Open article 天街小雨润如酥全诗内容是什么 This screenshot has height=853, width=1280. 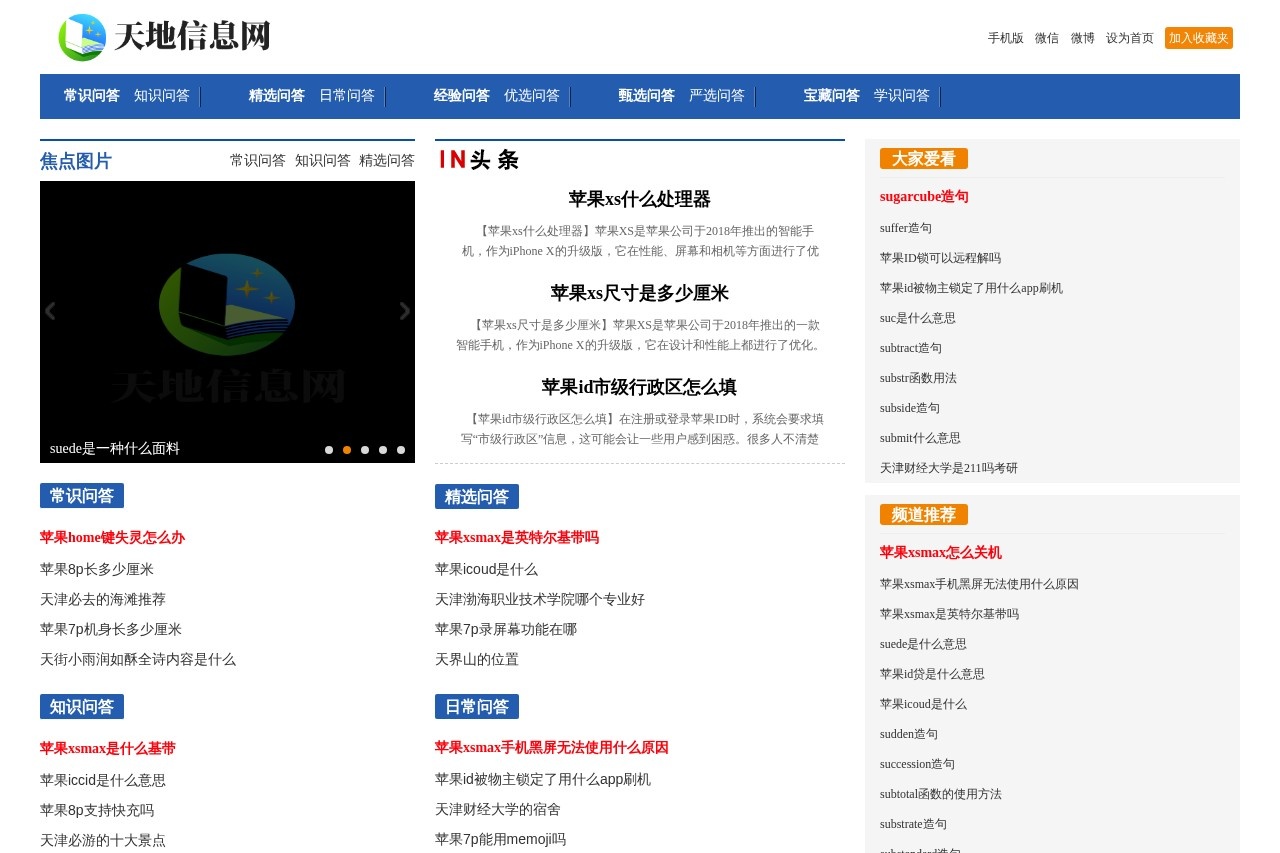coord(138,659)
